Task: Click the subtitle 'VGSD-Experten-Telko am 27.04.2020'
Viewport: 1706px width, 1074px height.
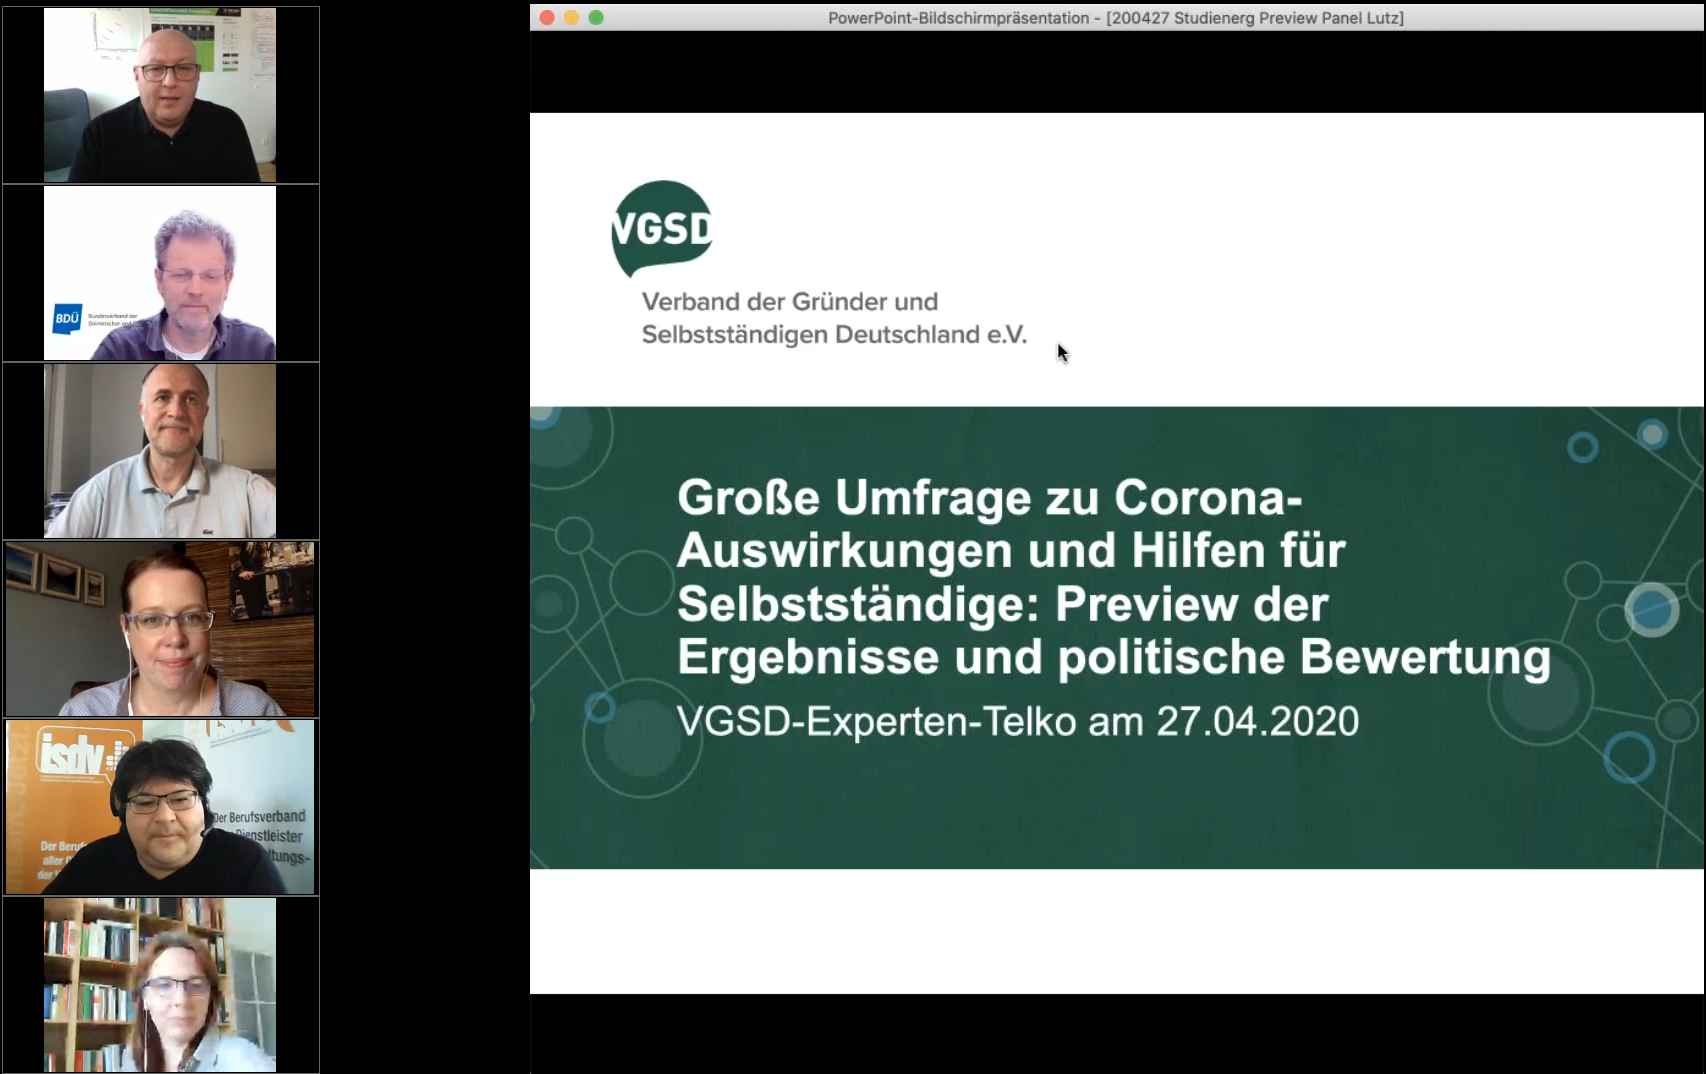Action: pyautogui.click(x=1018, y=721)
